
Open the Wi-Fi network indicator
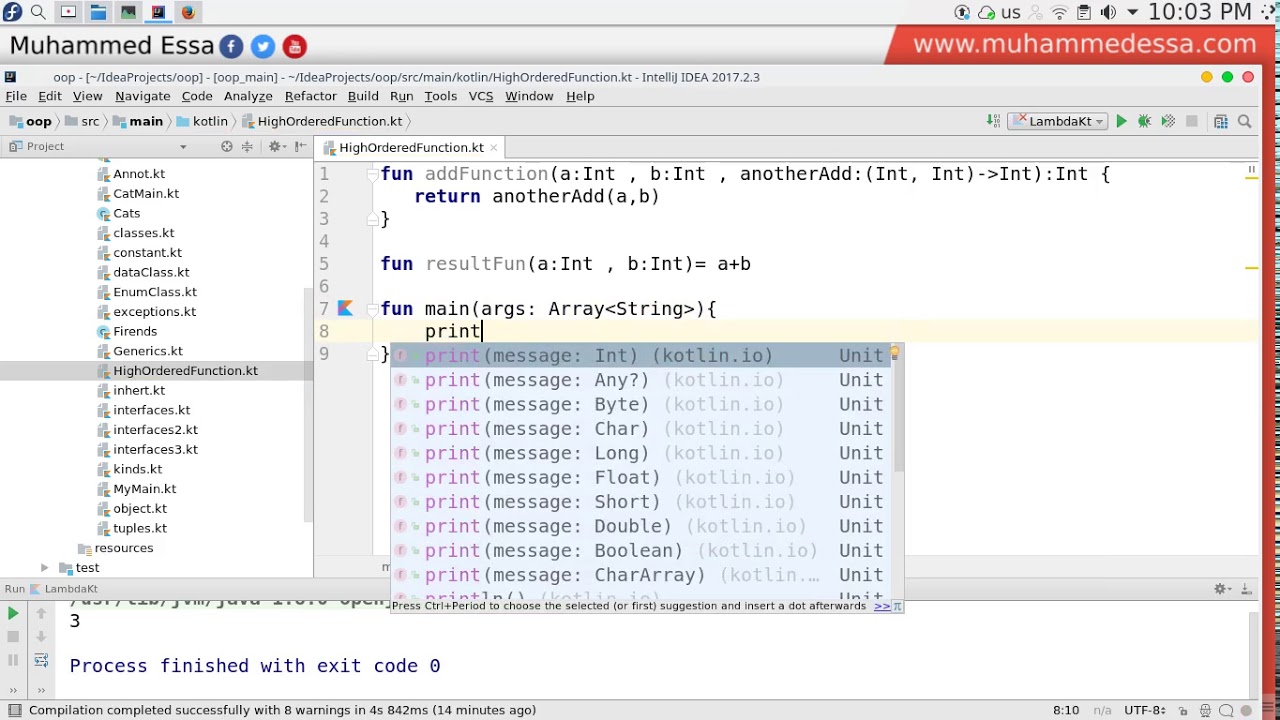1059,12
